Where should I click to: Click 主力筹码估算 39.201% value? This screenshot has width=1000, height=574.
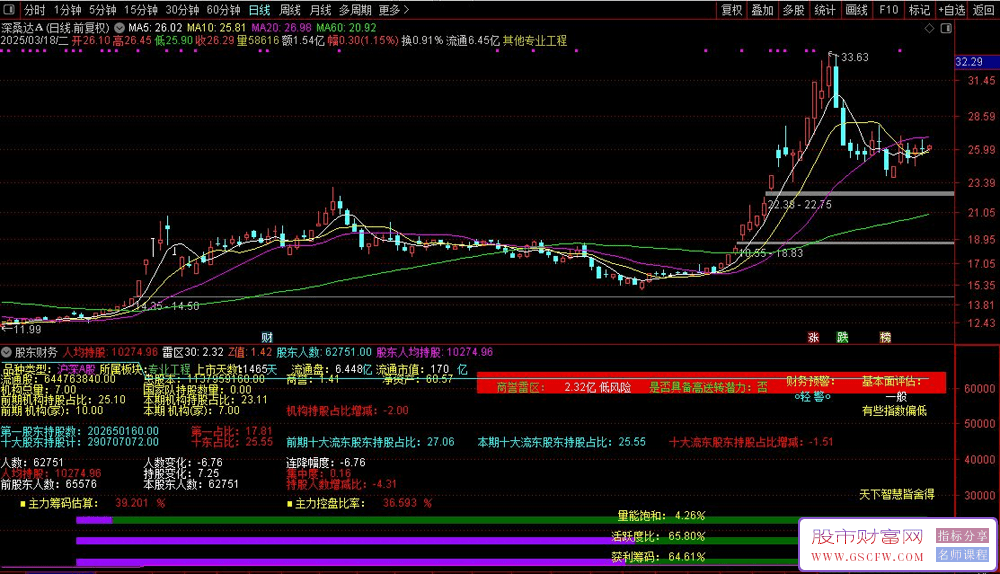[140, 503]
